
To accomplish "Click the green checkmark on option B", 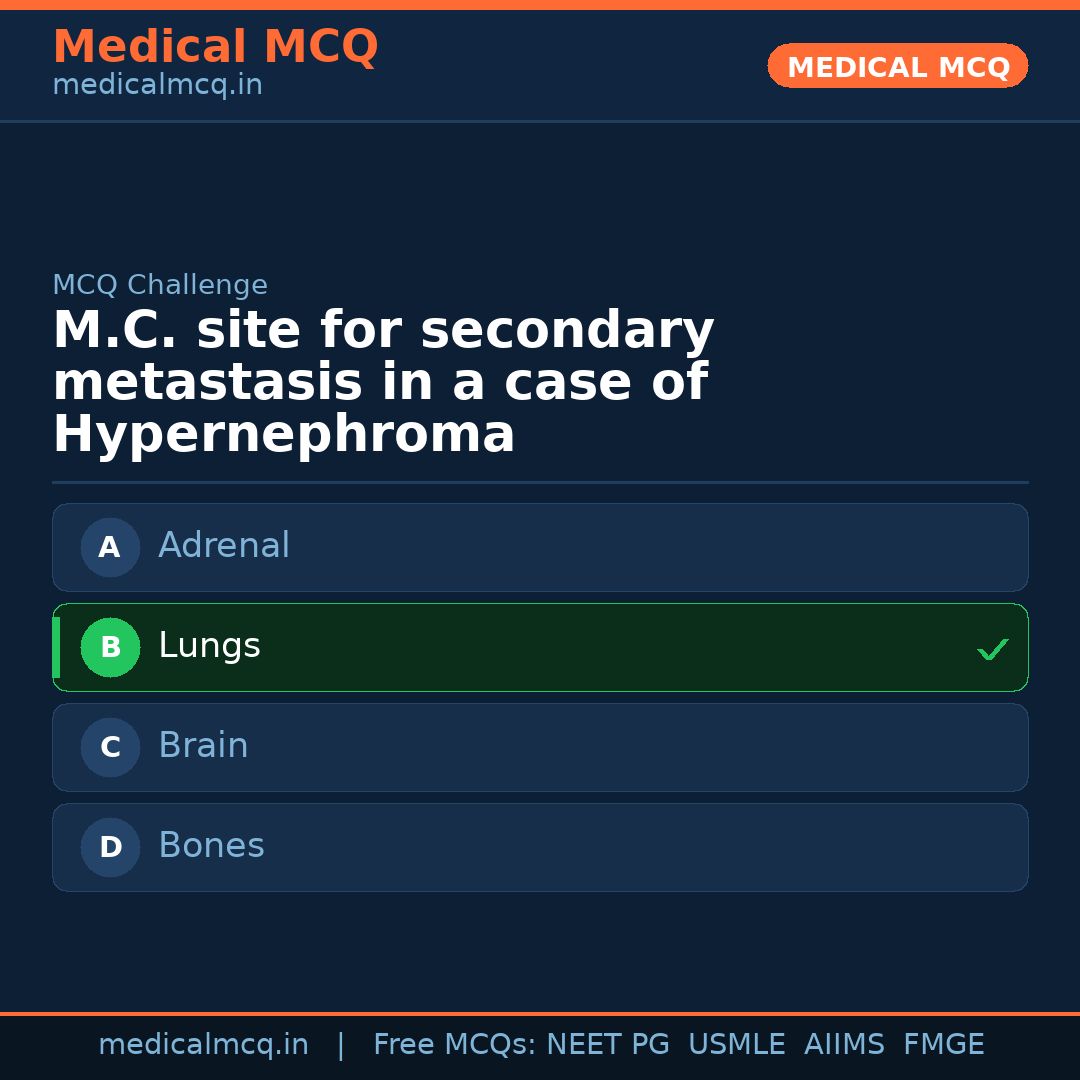I will (x=993, y=649).
